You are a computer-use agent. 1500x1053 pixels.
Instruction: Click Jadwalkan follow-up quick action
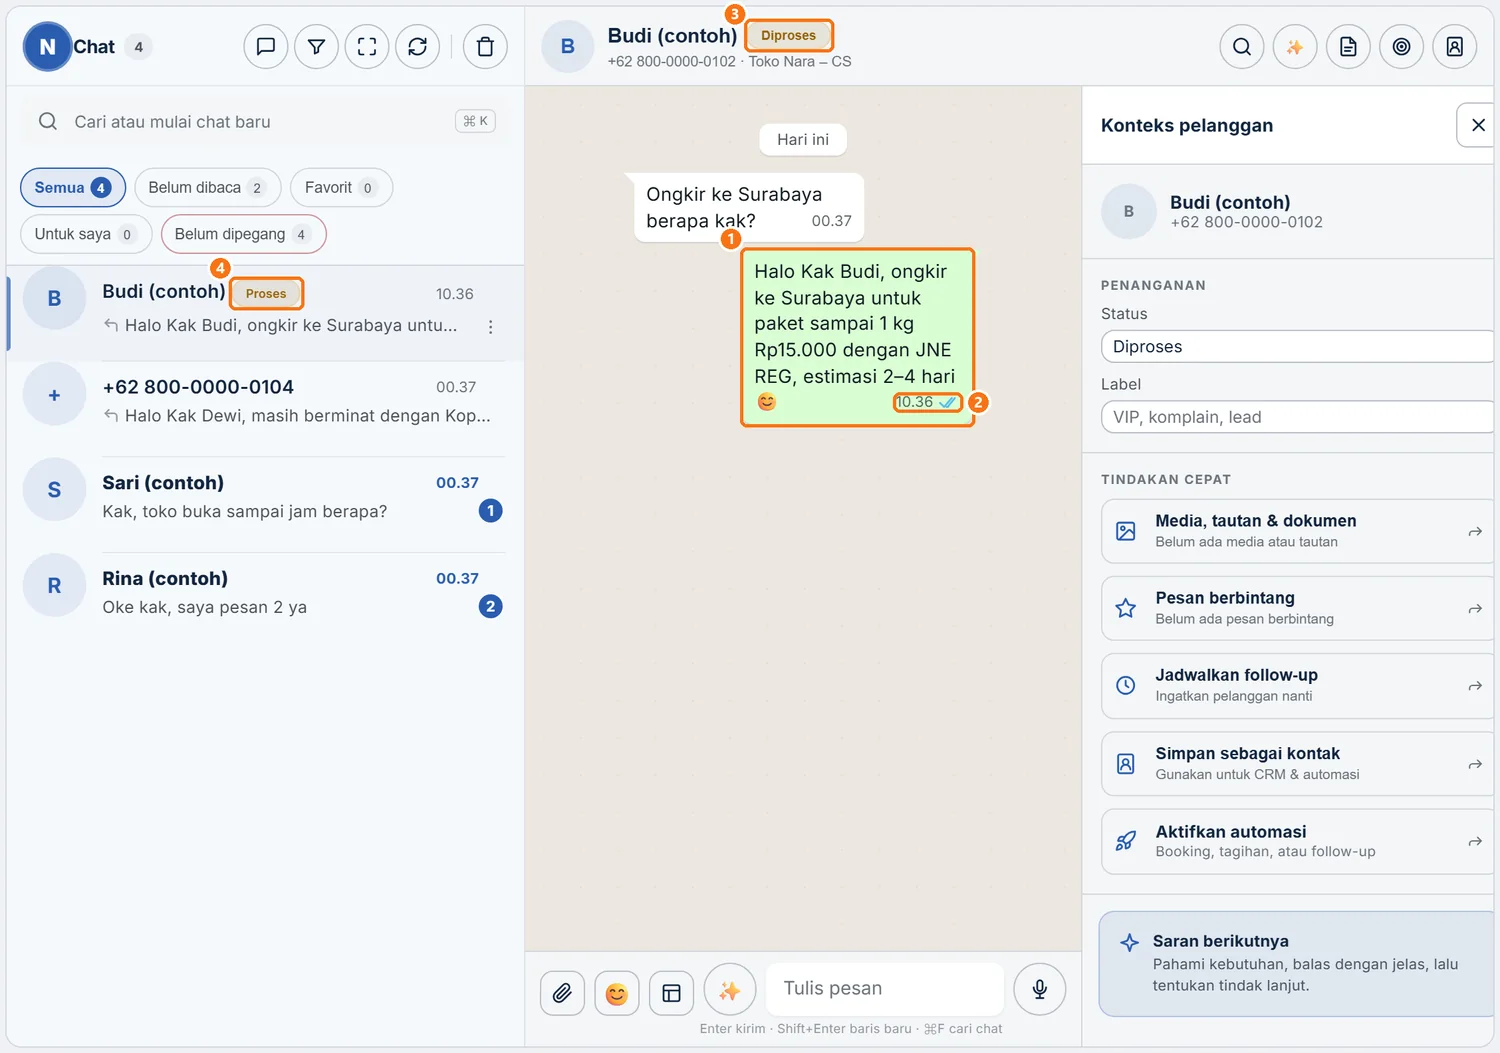(x=1298, y=686)
